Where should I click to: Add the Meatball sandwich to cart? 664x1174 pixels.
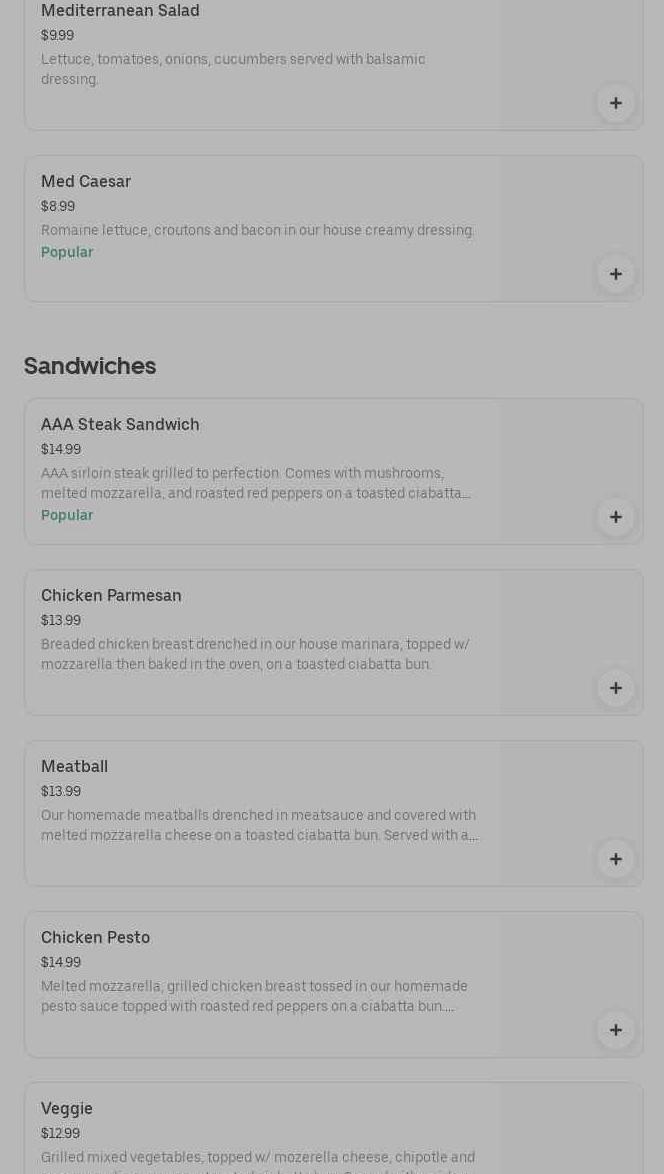click(615, 859)
